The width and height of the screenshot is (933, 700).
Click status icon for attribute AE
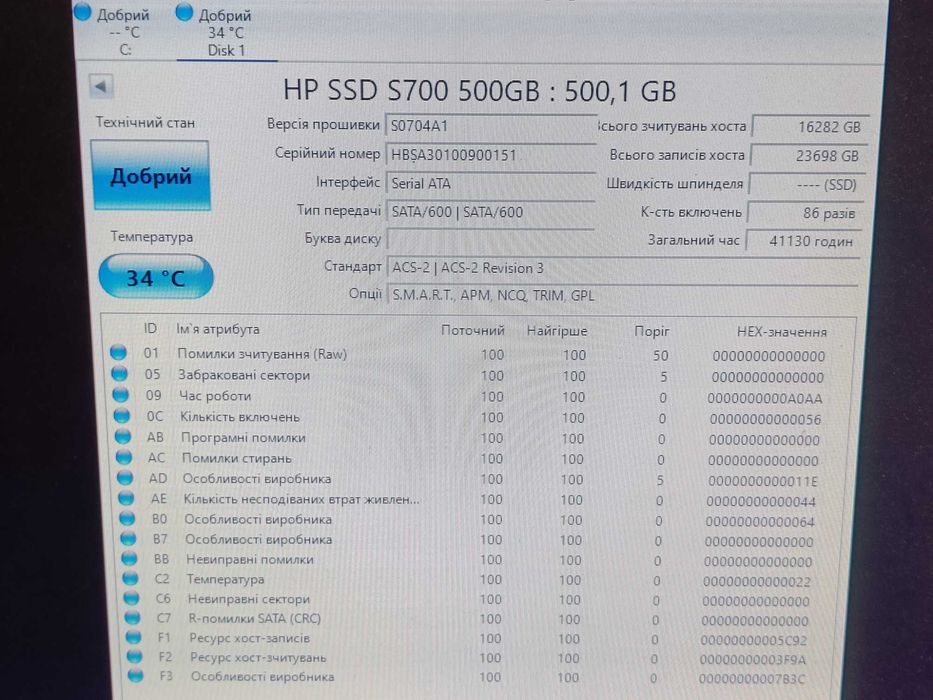click(x=126, y=498)
